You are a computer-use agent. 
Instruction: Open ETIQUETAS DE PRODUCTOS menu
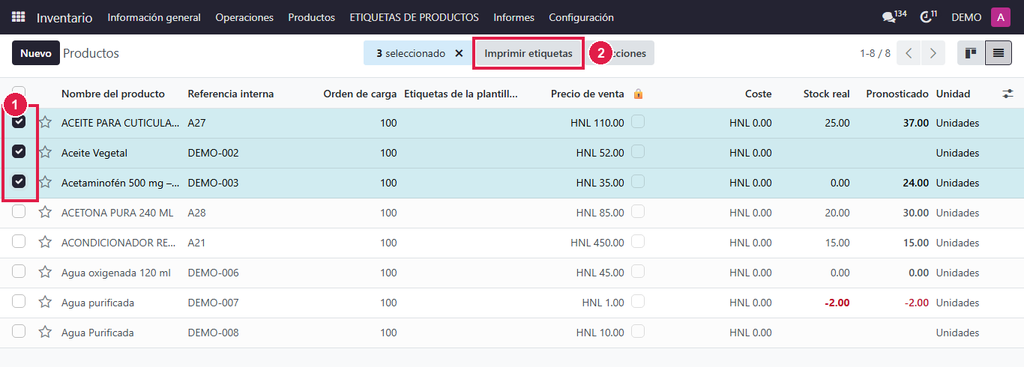click(414, 18)
